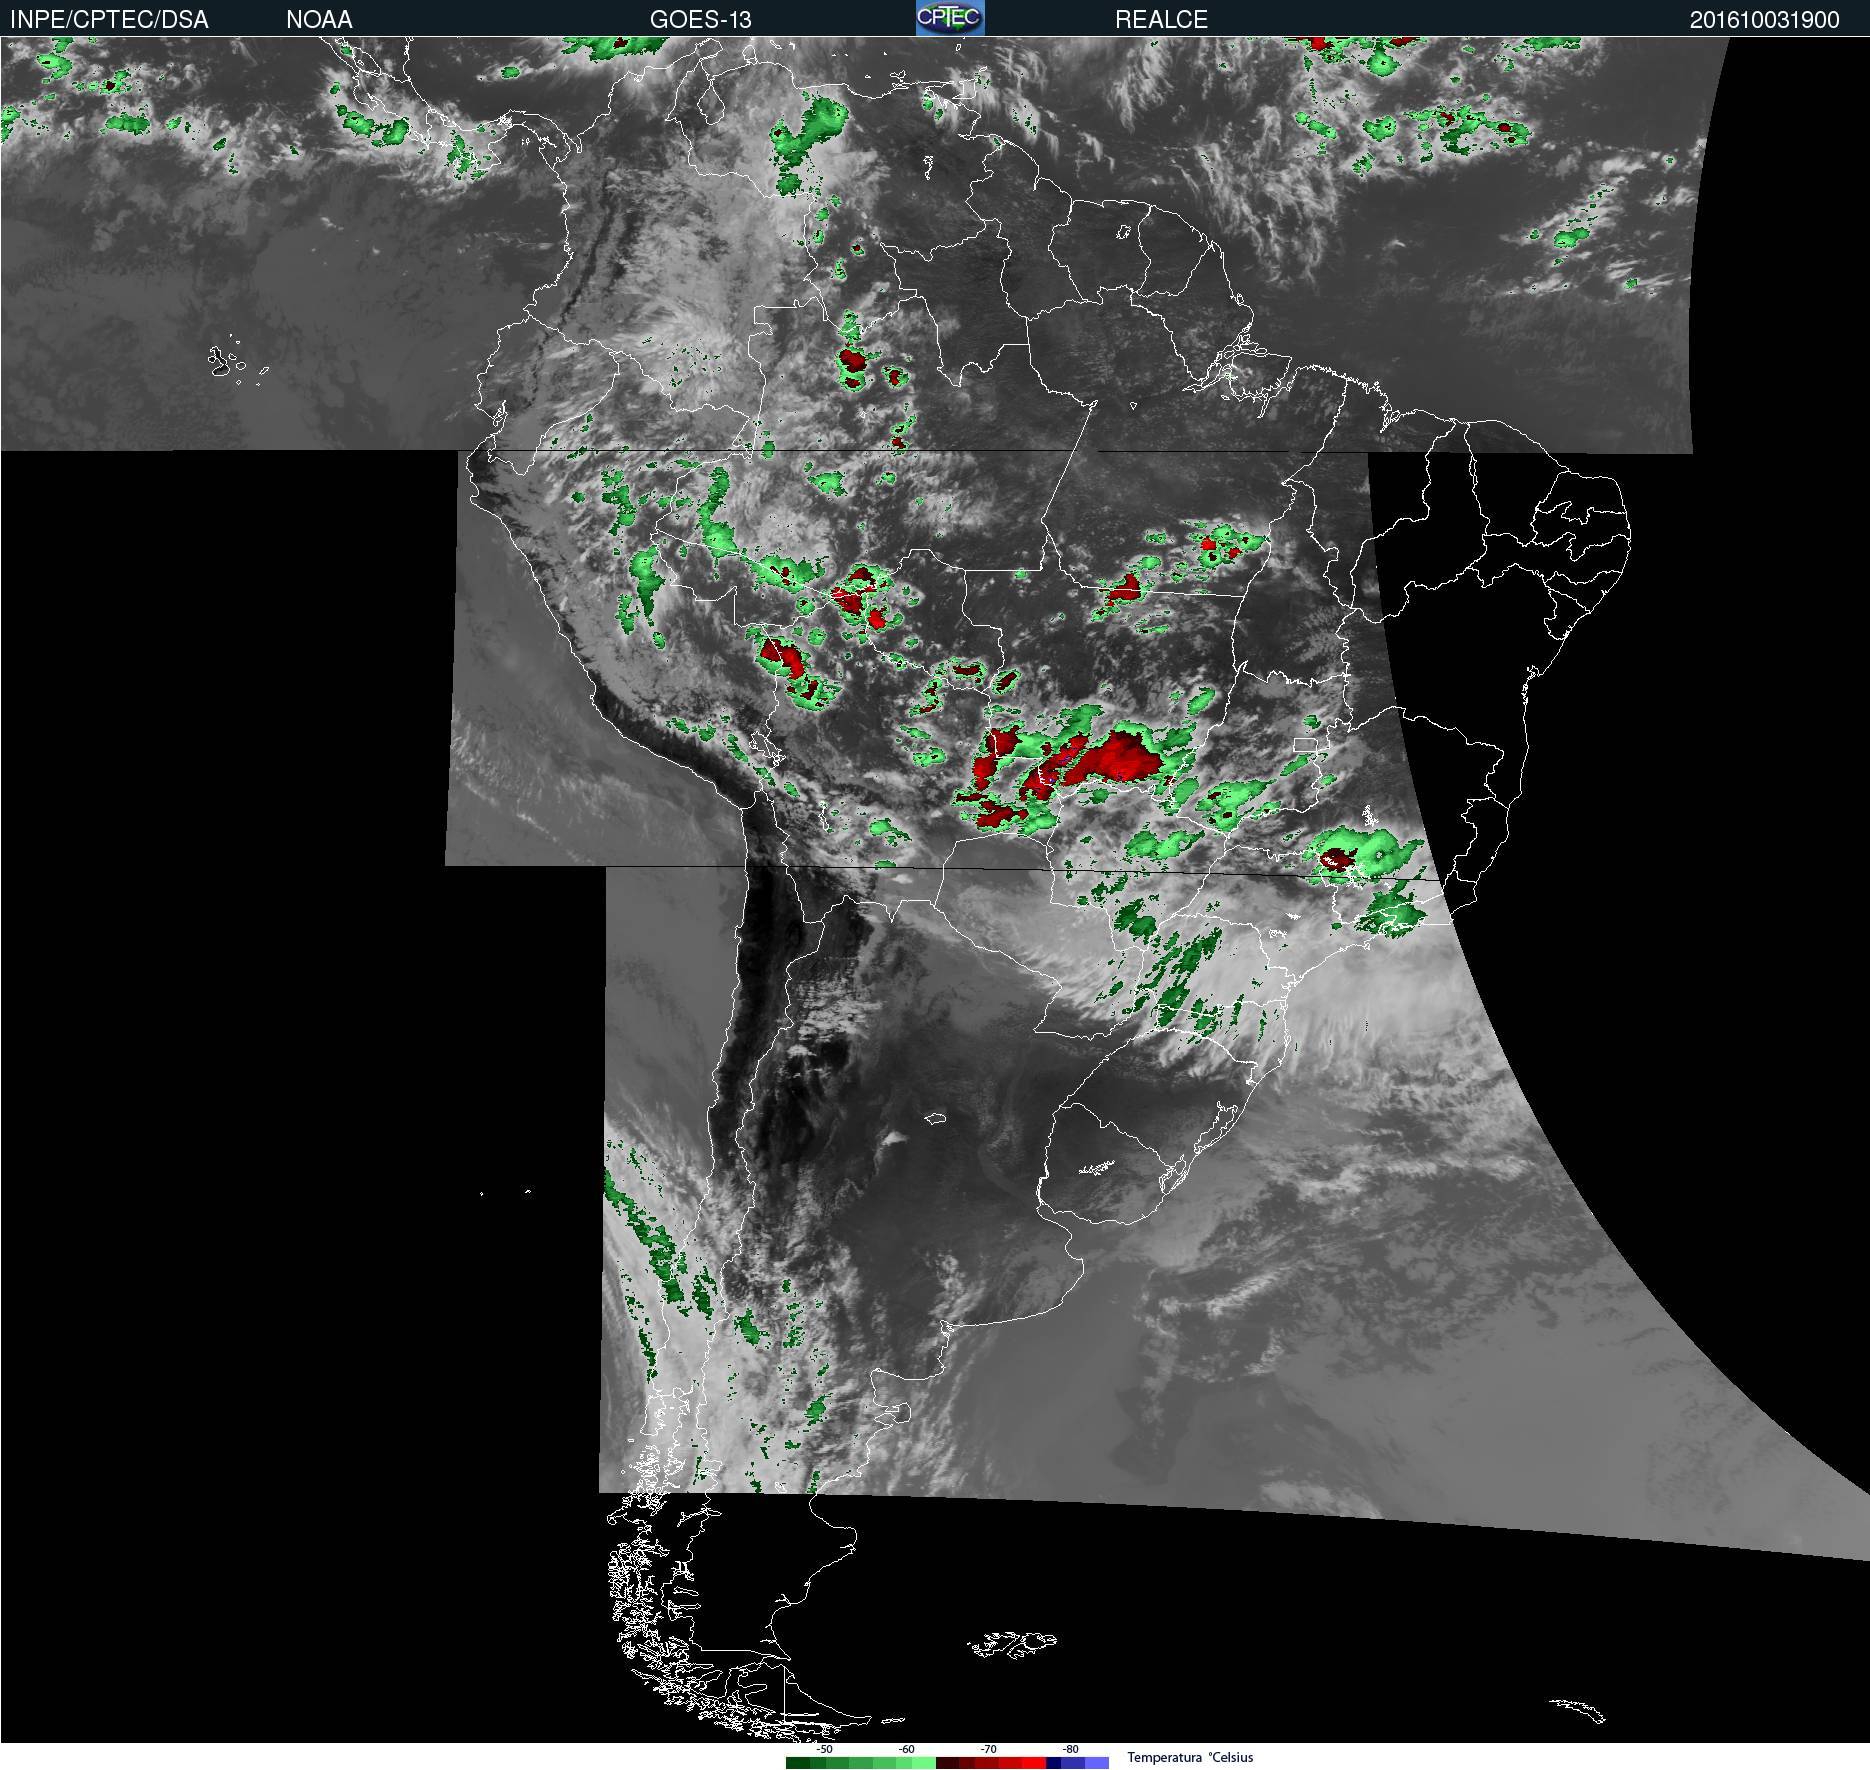Pick the dark navy legend swatch

click(x=1053, y=1763)
